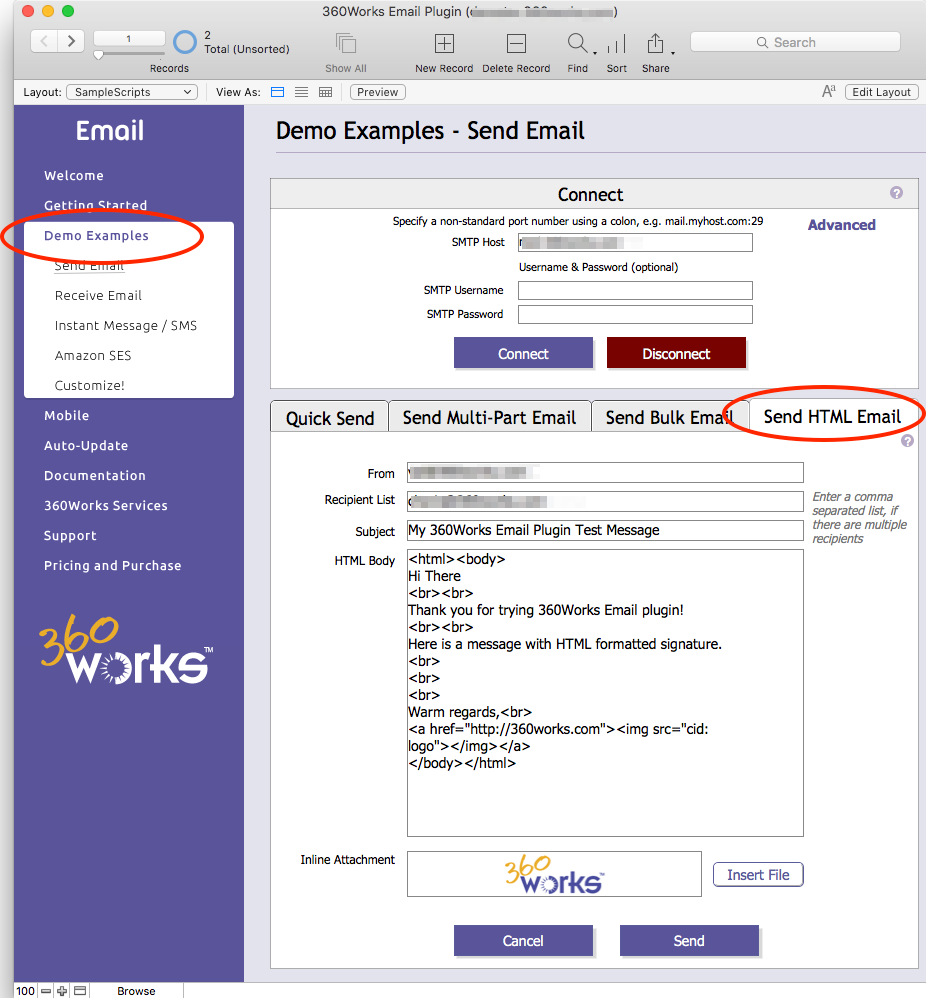This screenshot has width=926, height=998.
Task: Click the Preview button
Action: (x=377, y=92)
